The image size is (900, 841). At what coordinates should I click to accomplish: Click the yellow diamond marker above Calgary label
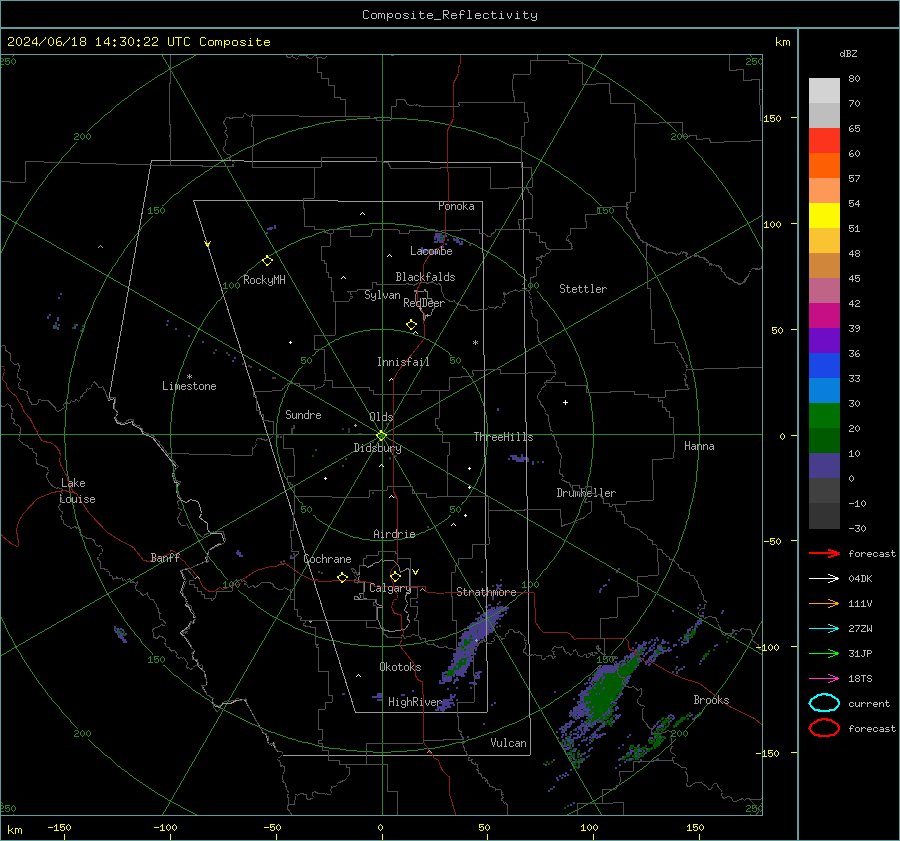coord(395,576)
